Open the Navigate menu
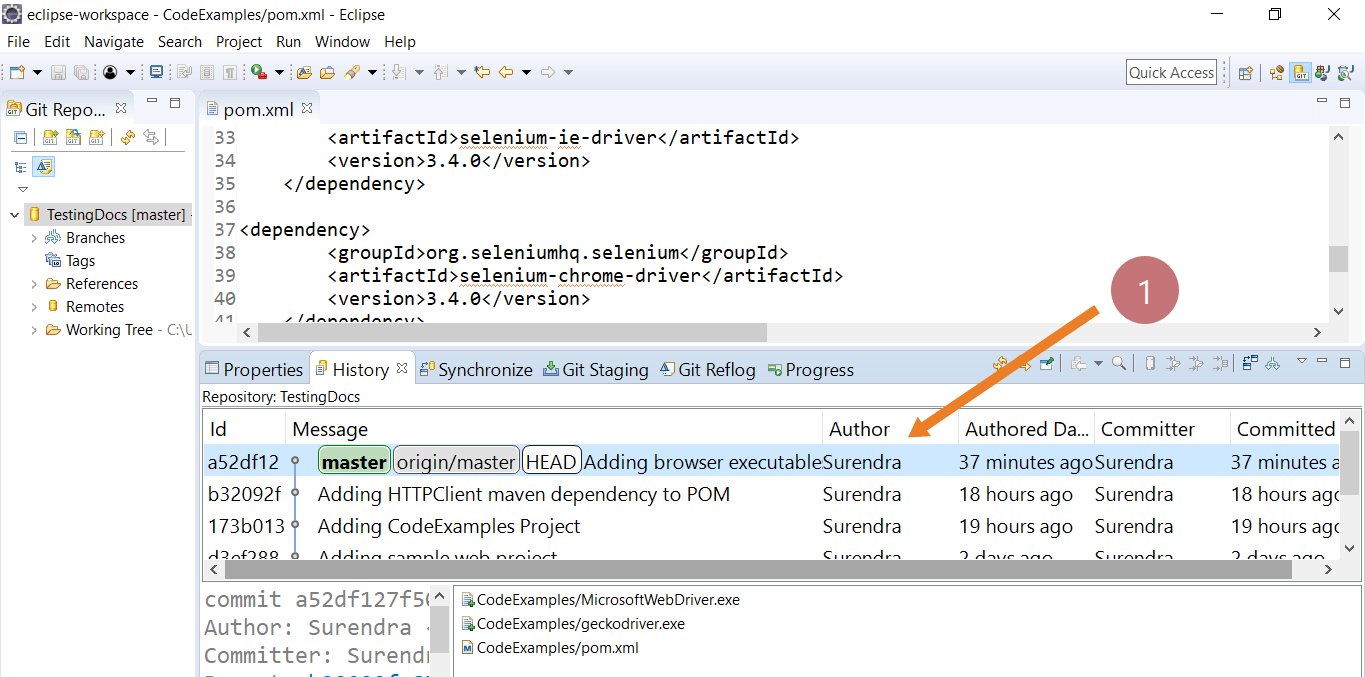1365x677 pixels. coord(113,42)
